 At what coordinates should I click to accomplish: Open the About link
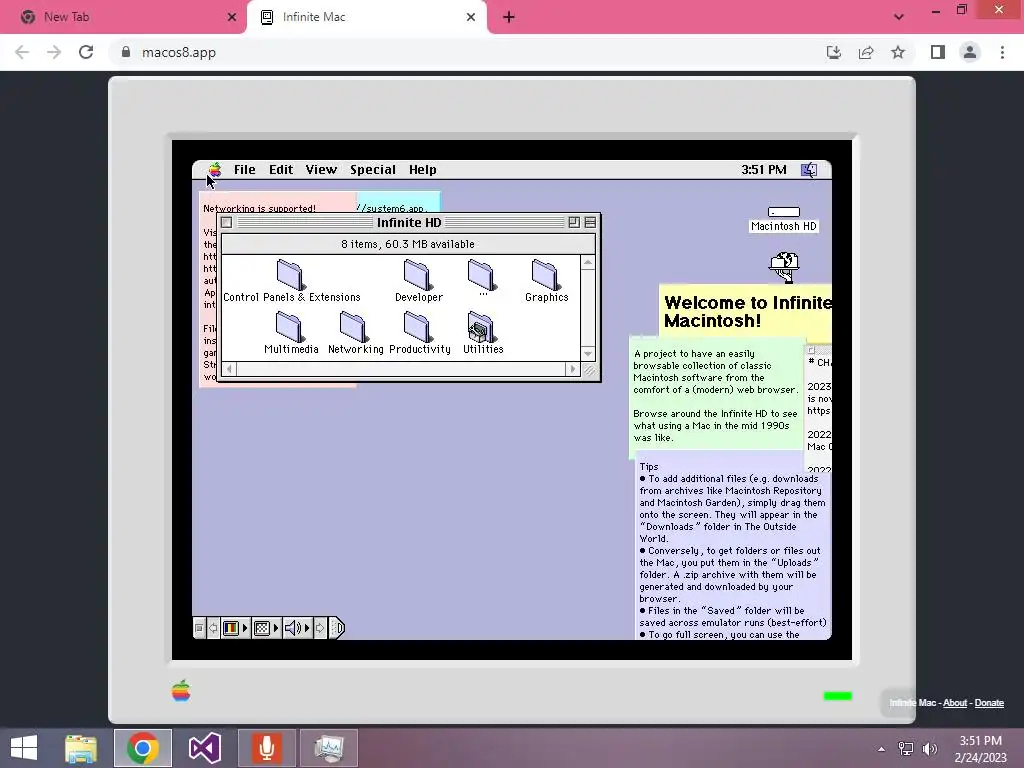click(x=955, y=703)
